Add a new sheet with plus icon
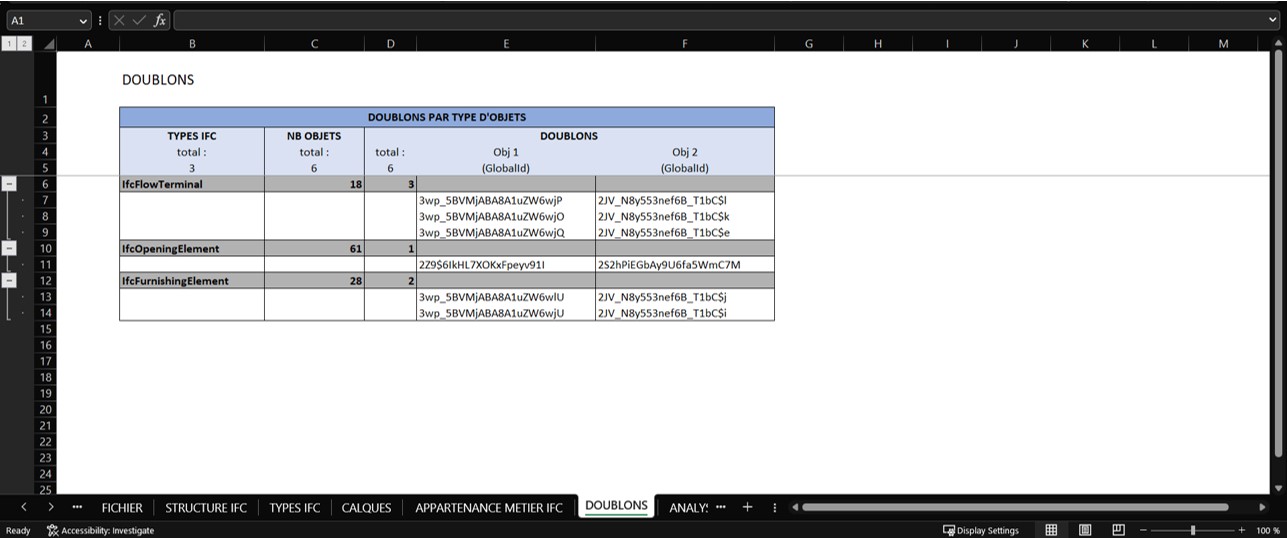The height and width of the screenshot is (538, 1287). tap(747, 507)
